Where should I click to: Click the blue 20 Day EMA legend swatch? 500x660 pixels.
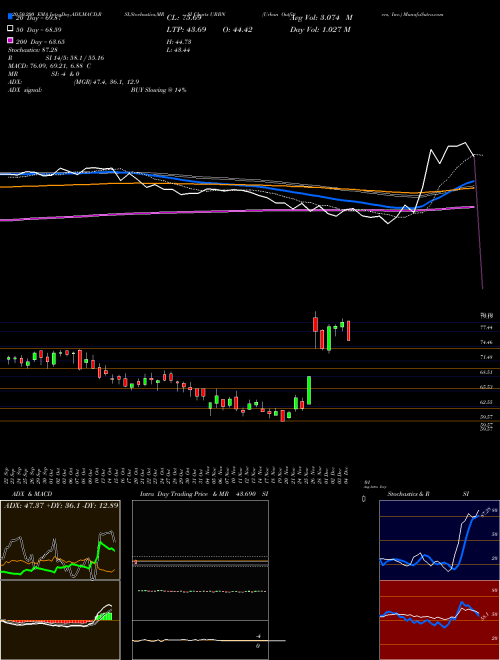tap(10, 17)
